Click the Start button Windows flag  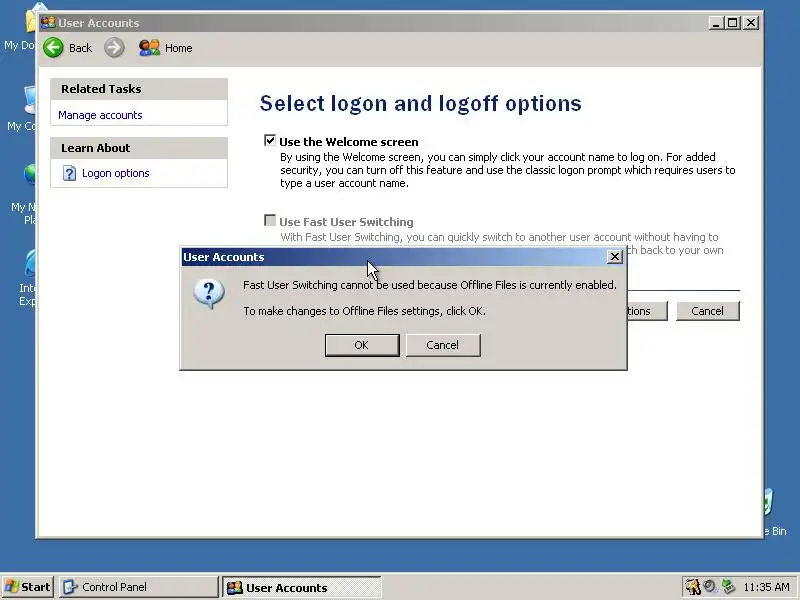pyautogui.click(x=11, y=587)
